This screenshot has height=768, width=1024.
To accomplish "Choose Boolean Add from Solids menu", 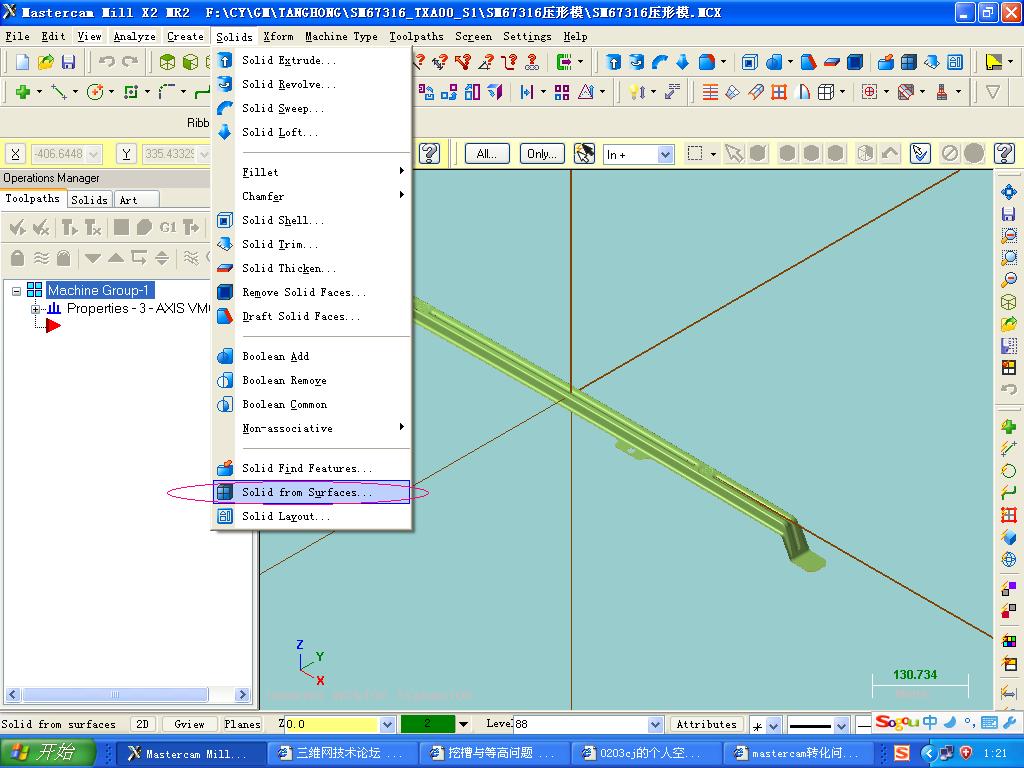I will pyautogui.click(x=312, y=357).
